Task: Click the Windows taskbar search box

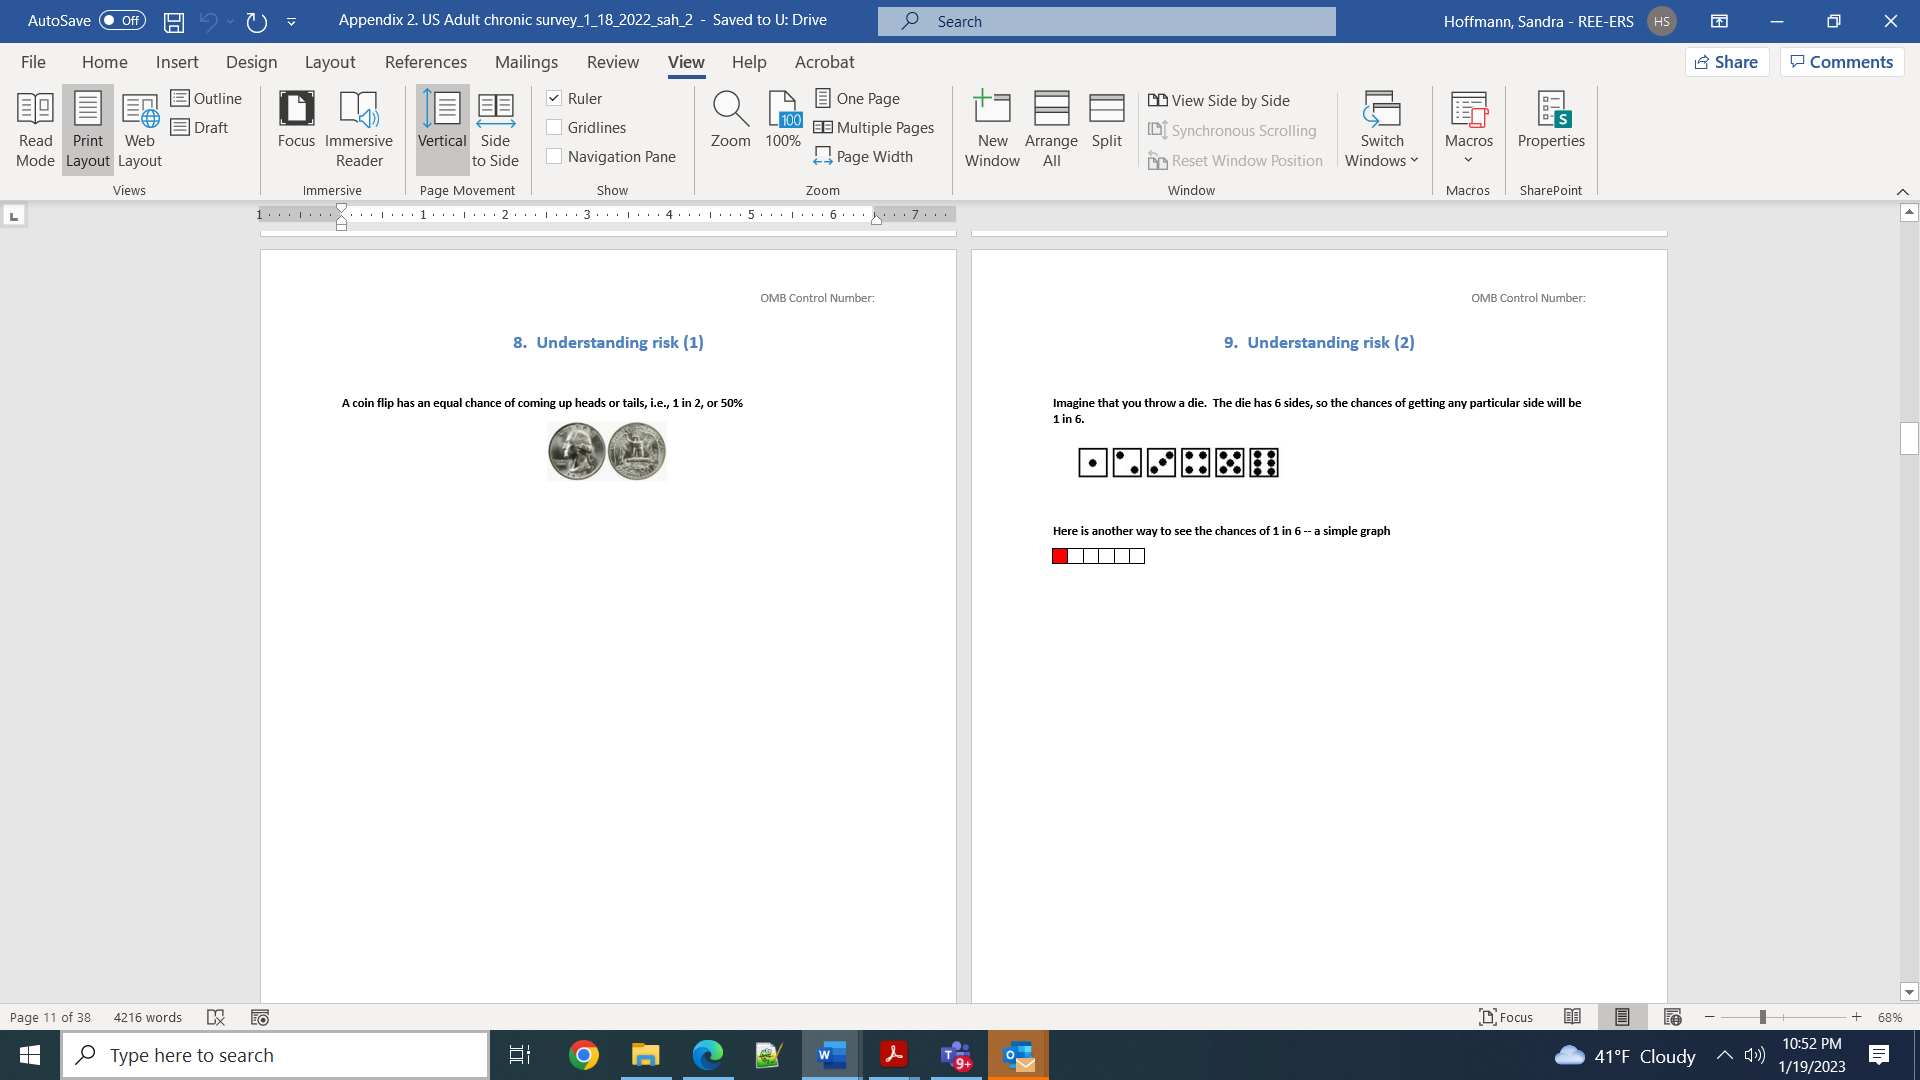Action: (275, 1055)
